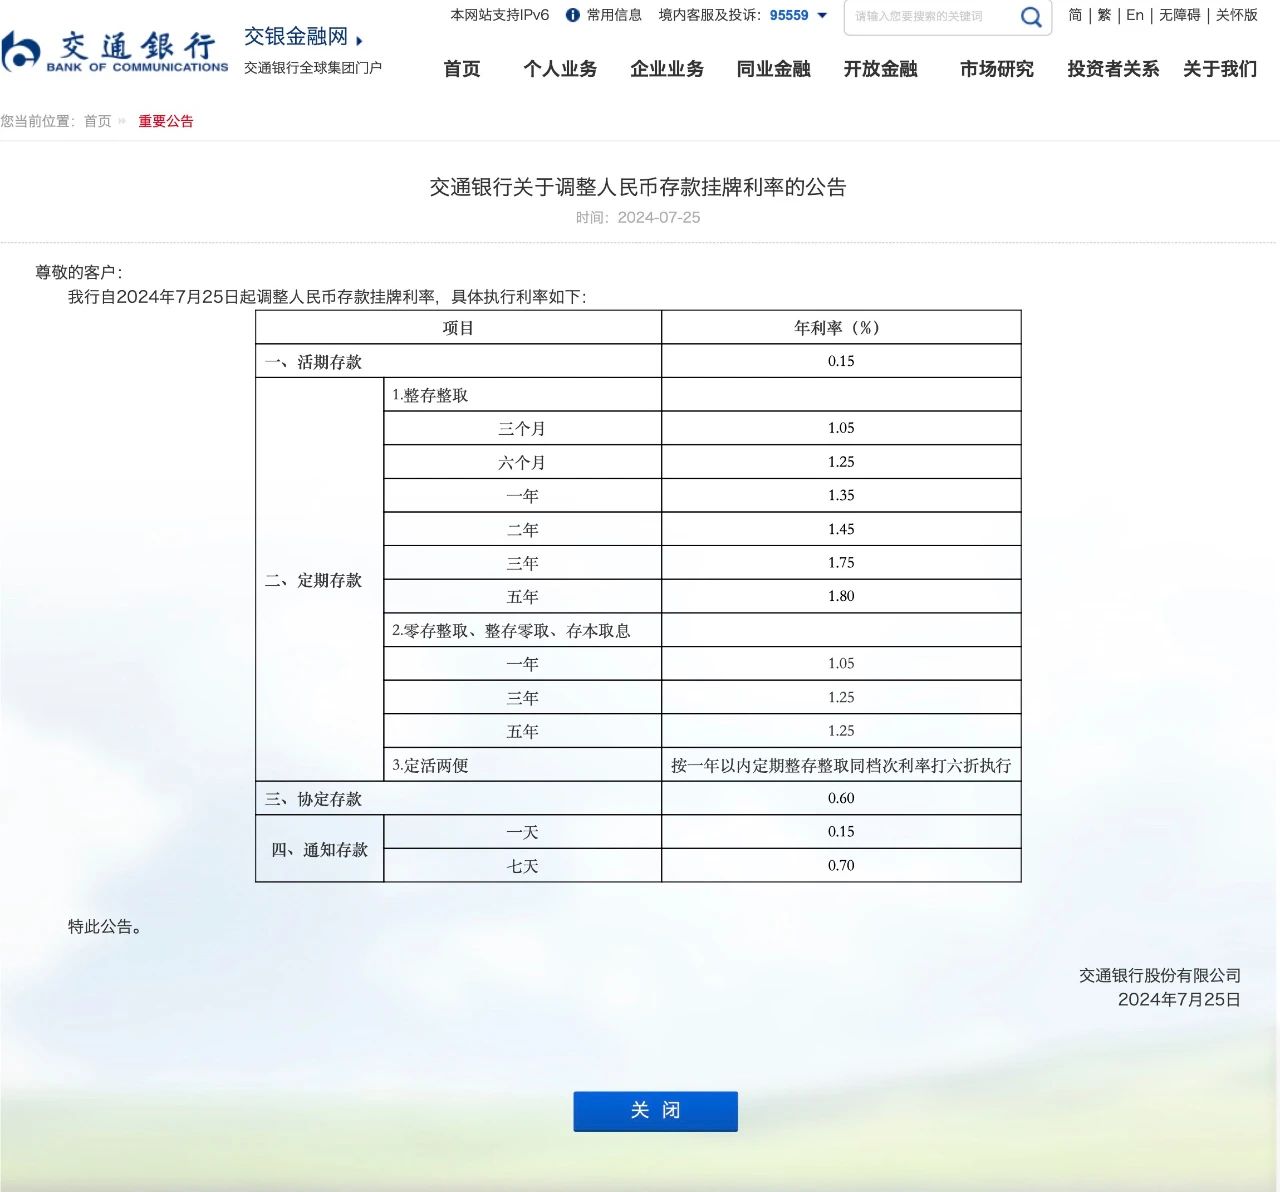Open the 开放金融 menu
1280x1192 pixels.
point(880,69)
